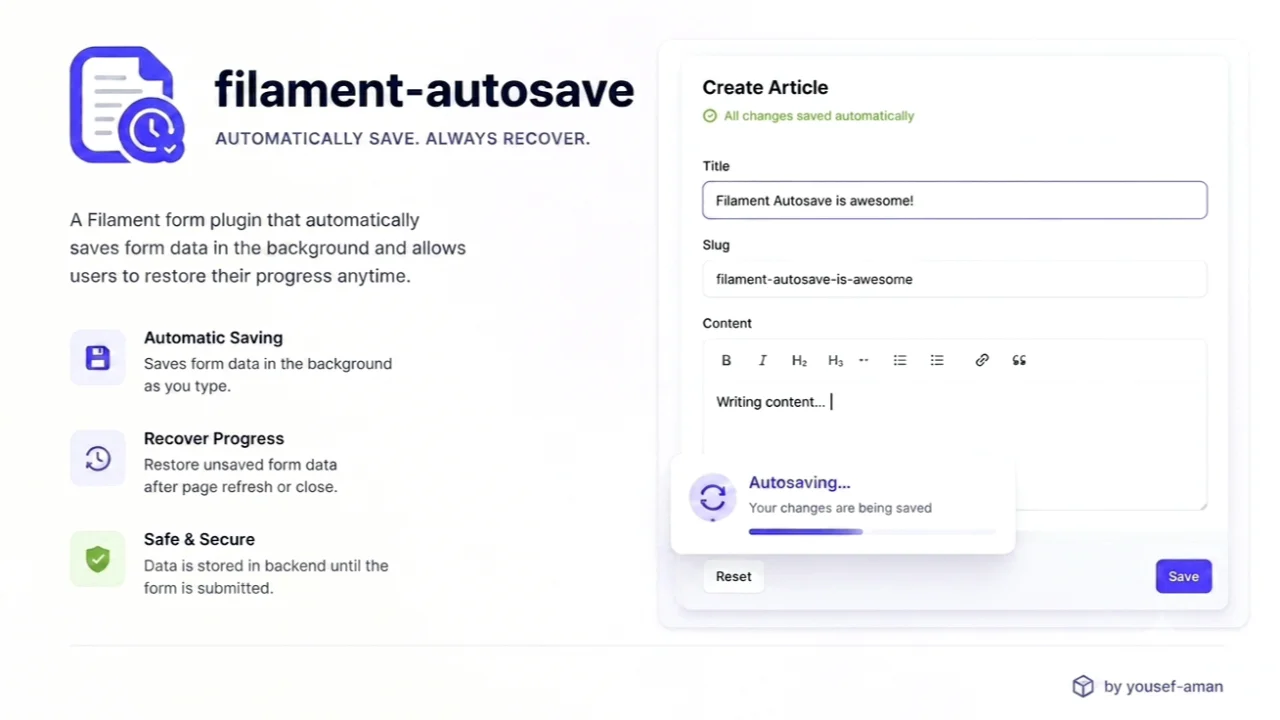
Task: Click the Recover Progress history clock icon
Action: (97, 458)
